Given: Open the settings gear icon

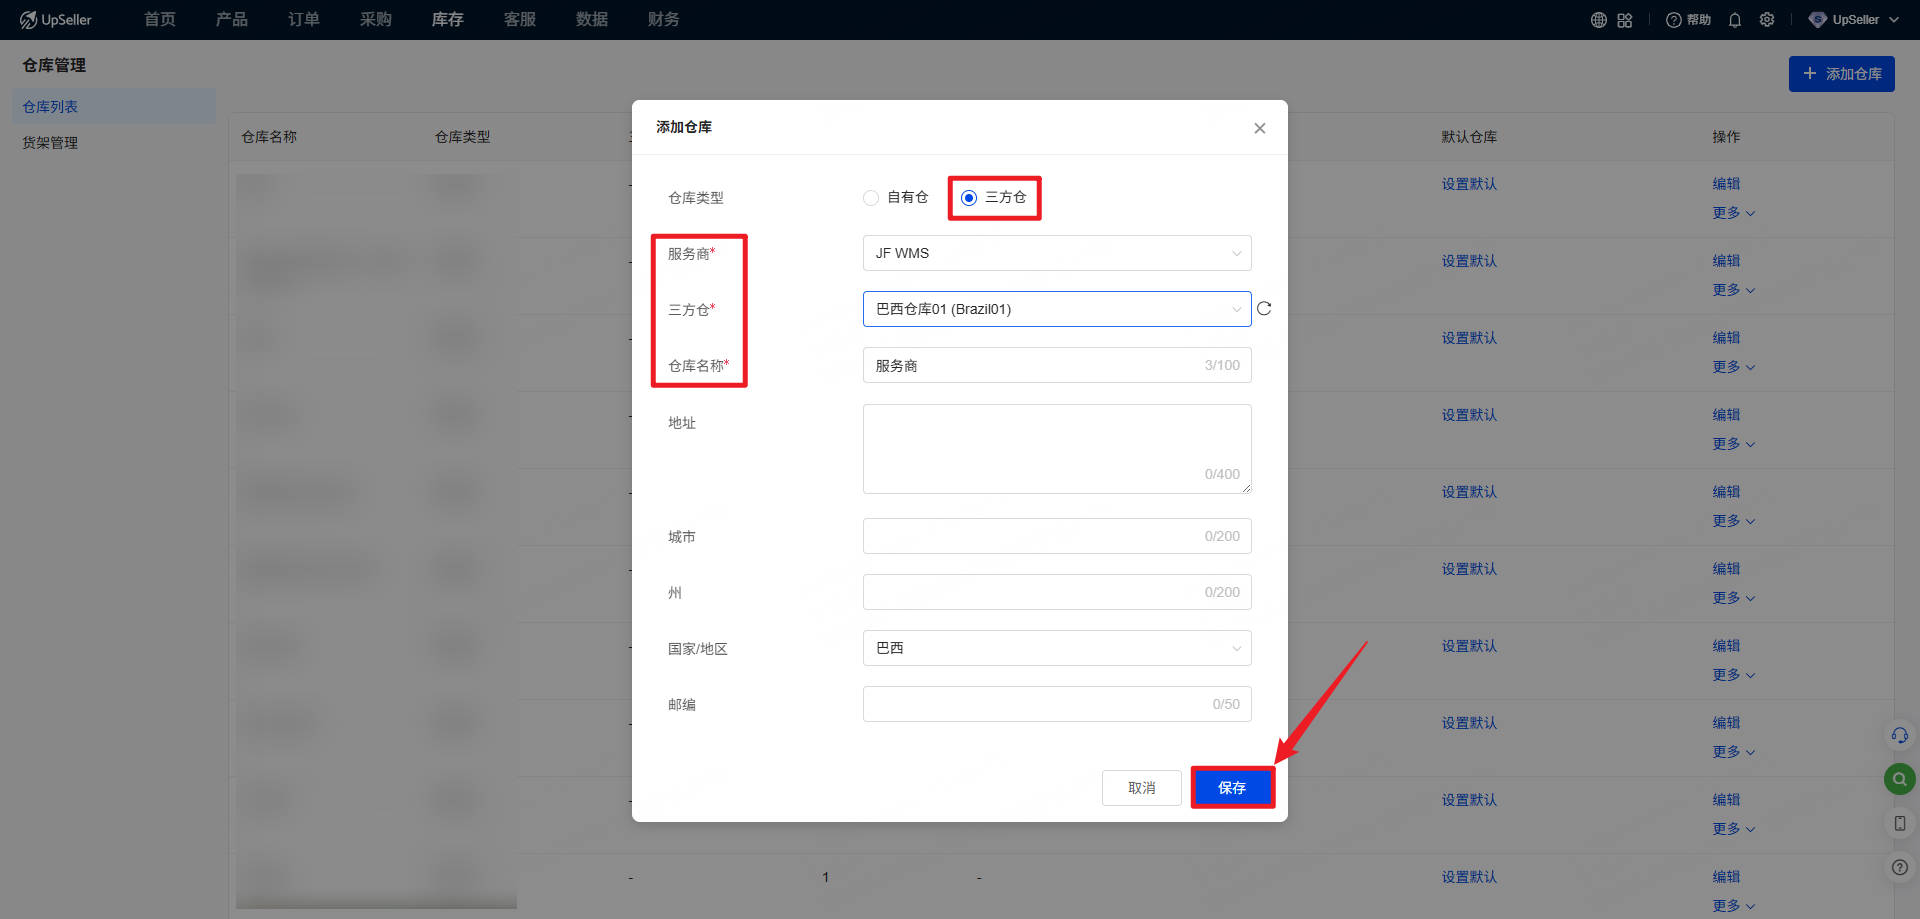Looking at the screenshot, I should pyautogui.click(x=1767, y=20).
